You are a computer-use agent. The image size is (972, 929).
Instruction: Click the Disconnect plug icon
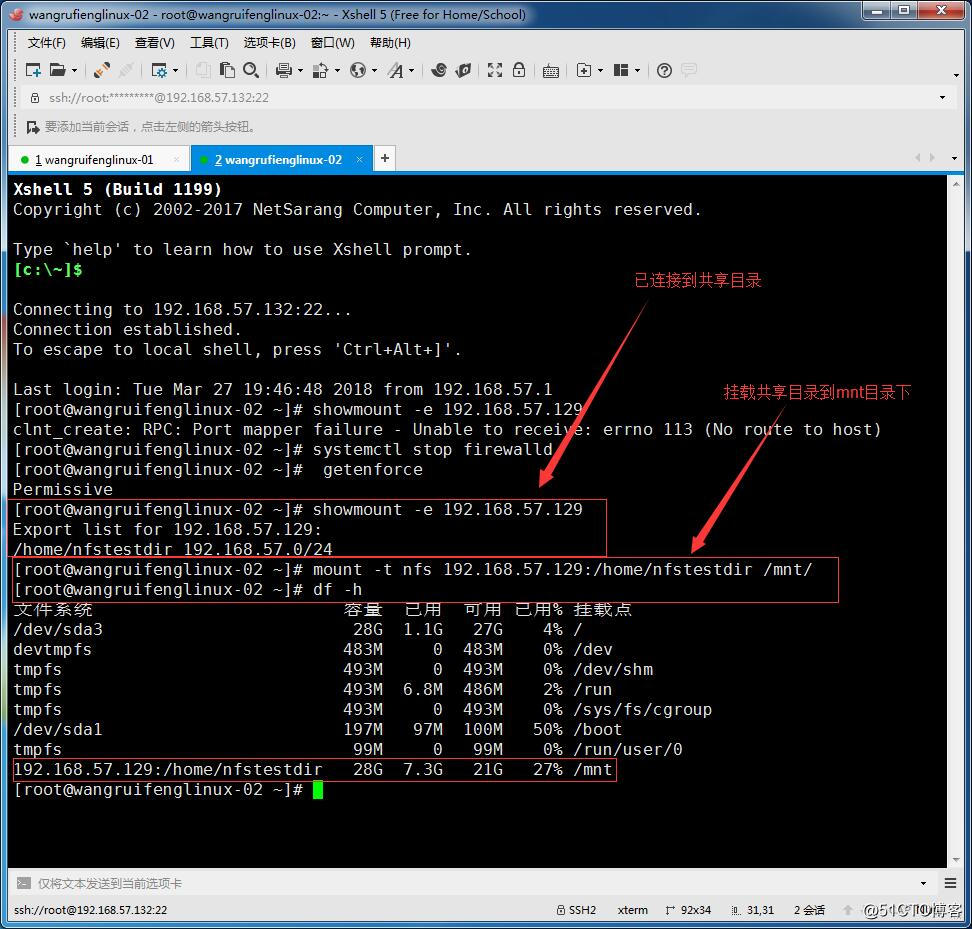pos(126,70)
